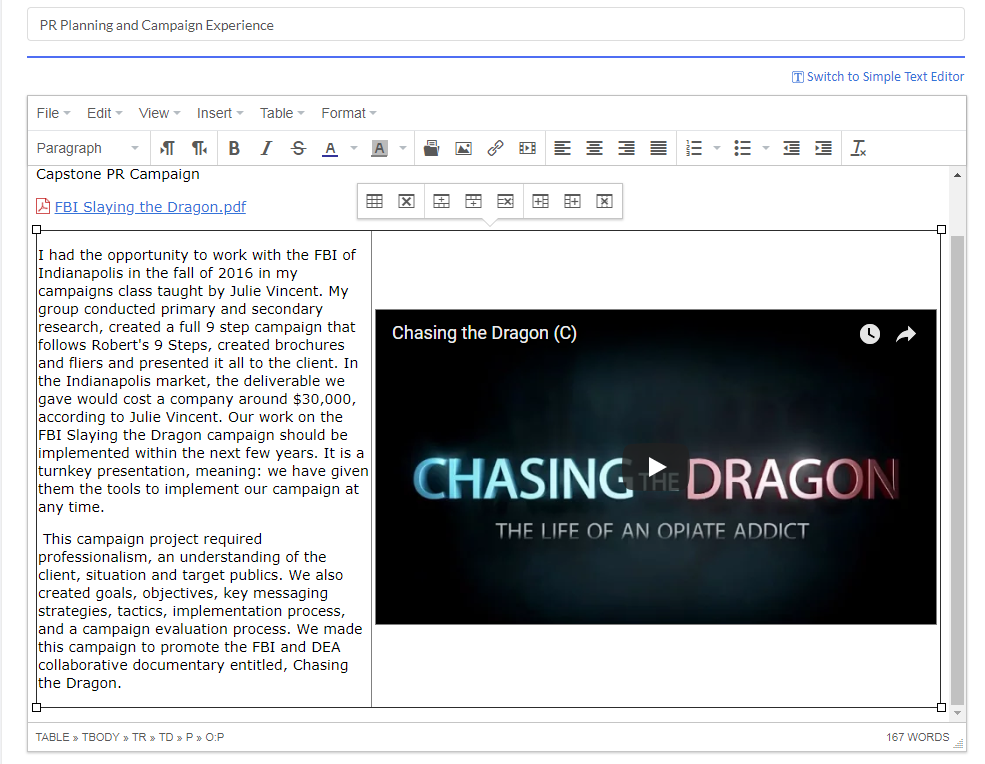
Task: Decrease paragraph indent
Action: (791, 148)
